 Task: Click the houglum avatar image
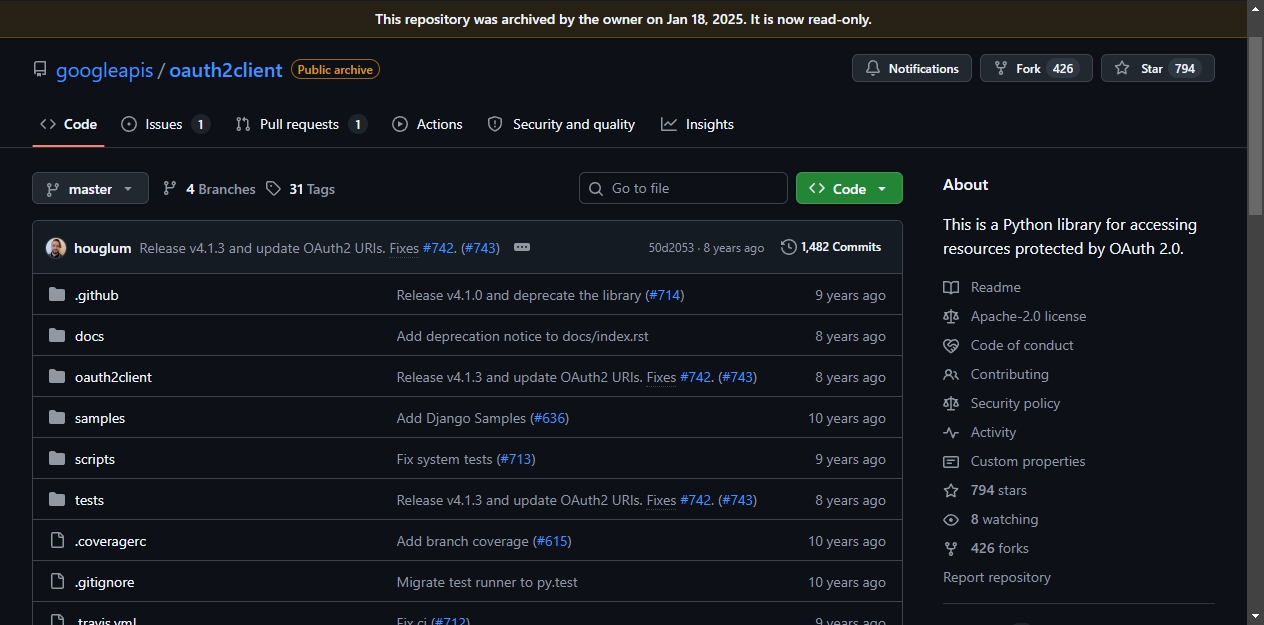pyautogui.click(x=56, y=248)
